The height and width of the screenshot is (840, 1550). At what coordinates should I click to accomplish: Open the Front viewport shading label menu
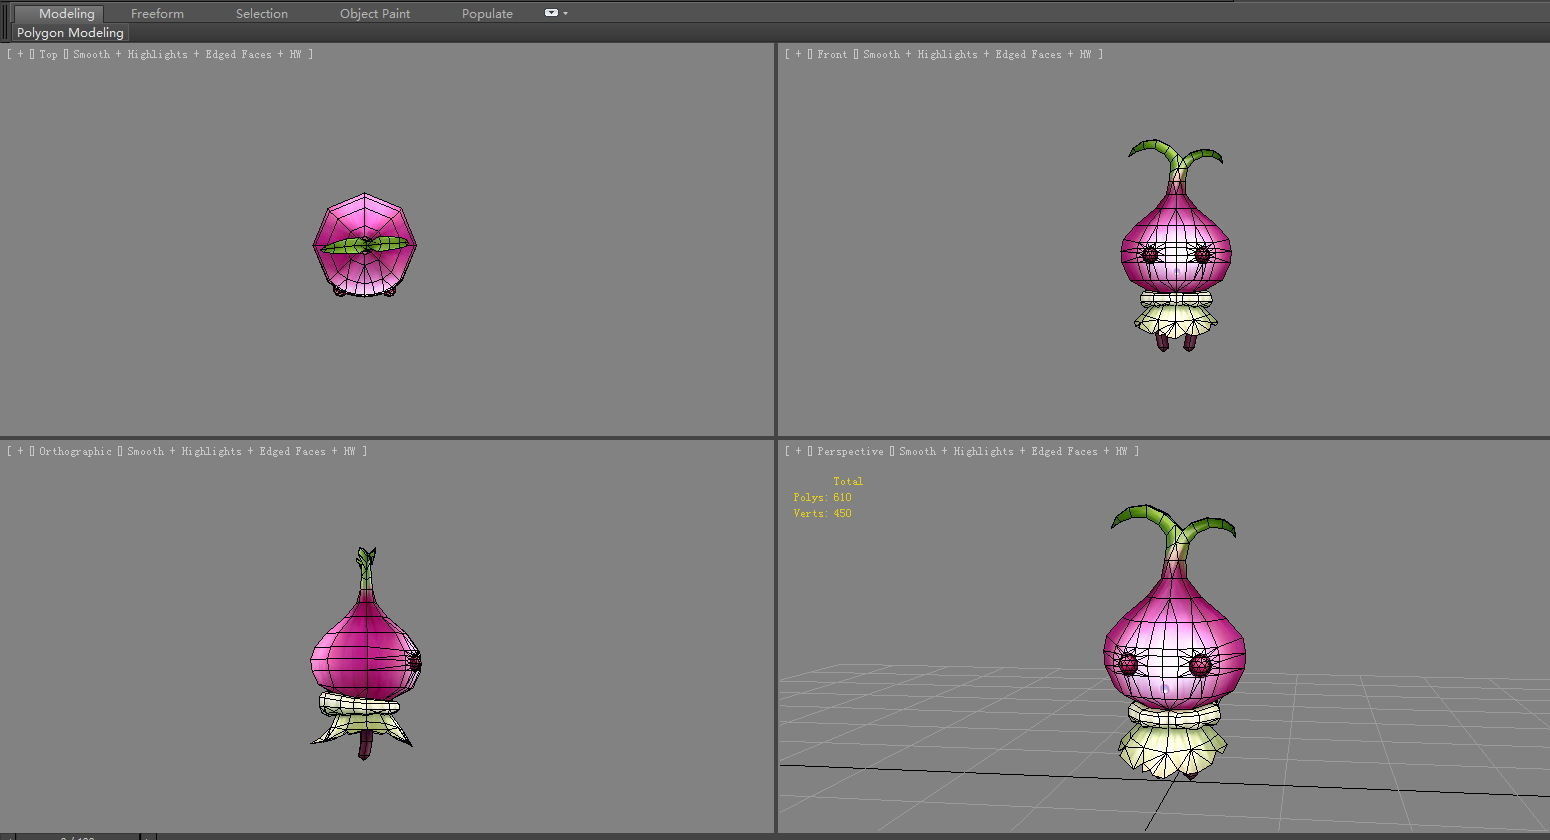[977, 54]
